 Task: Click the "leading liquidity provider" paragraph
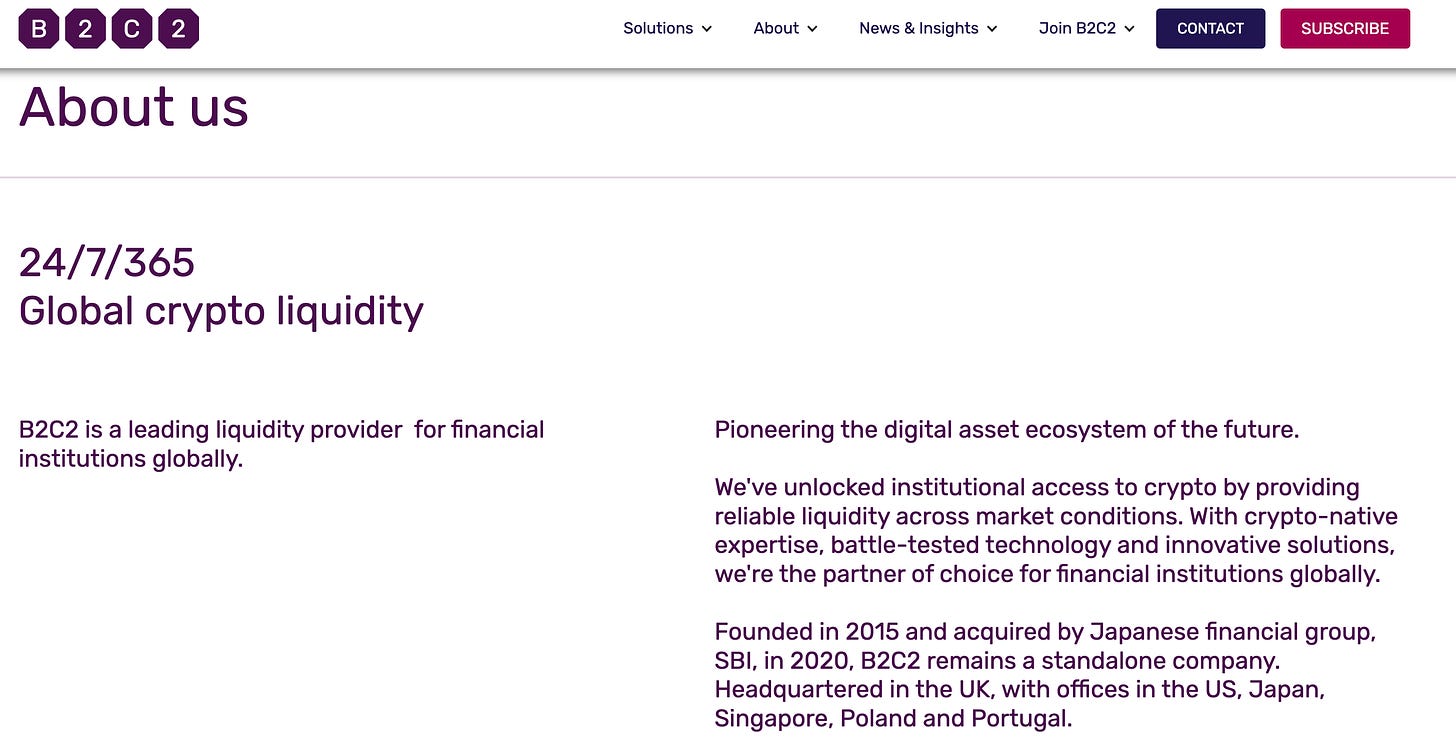[x=282, y=444]
